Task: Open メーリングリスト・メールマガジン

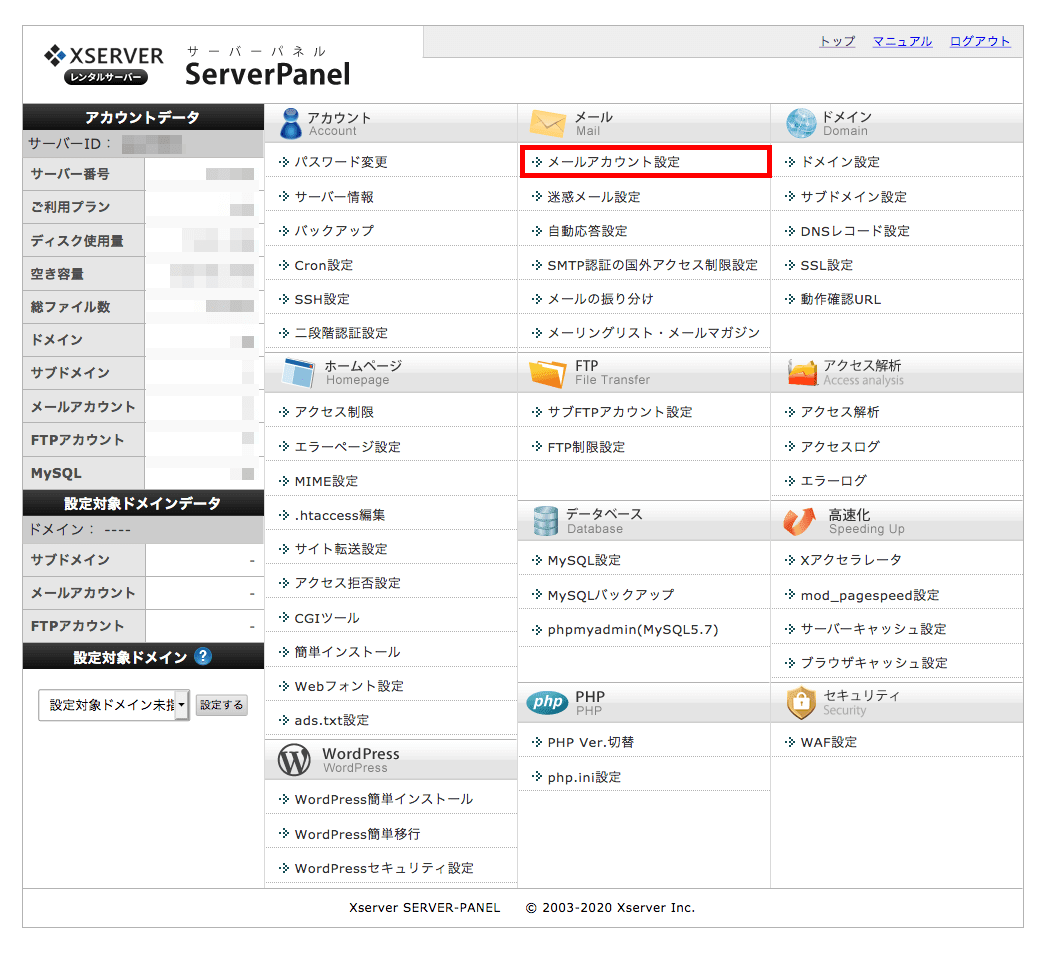Action: 653,333
